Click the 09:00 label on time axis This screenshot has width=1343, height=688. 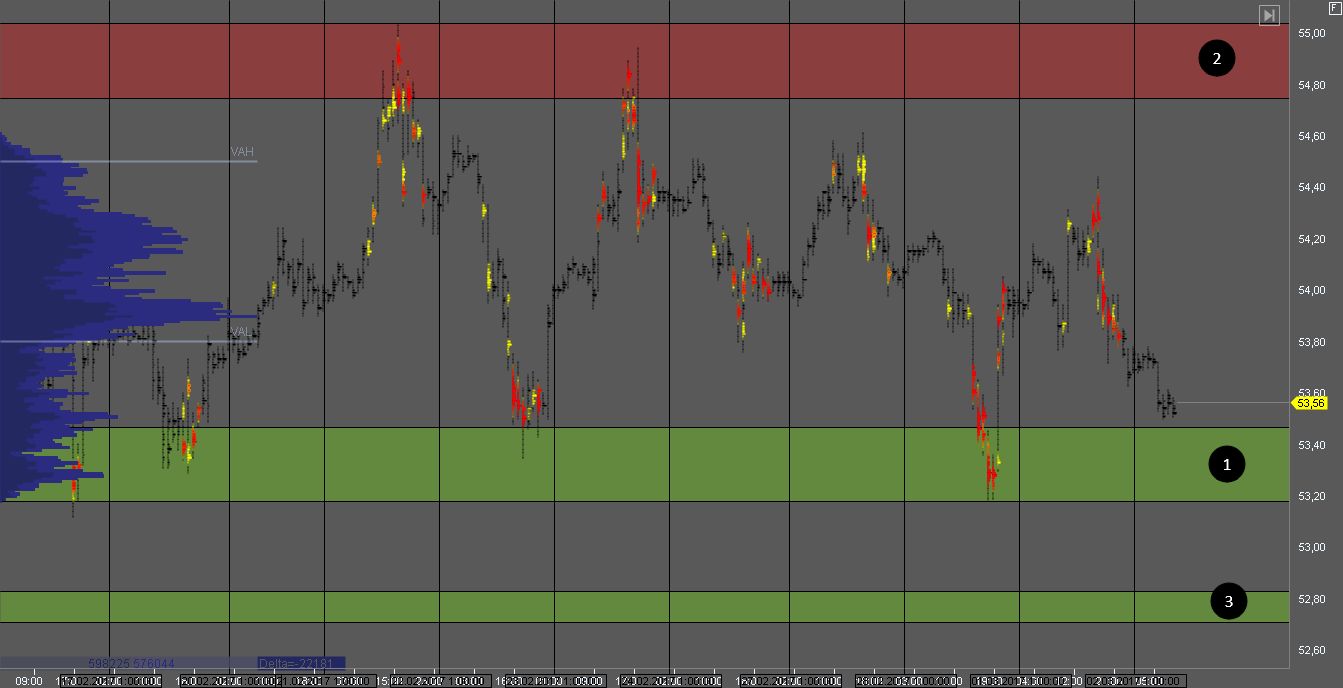pyautogui.click(x=30, y=681)
